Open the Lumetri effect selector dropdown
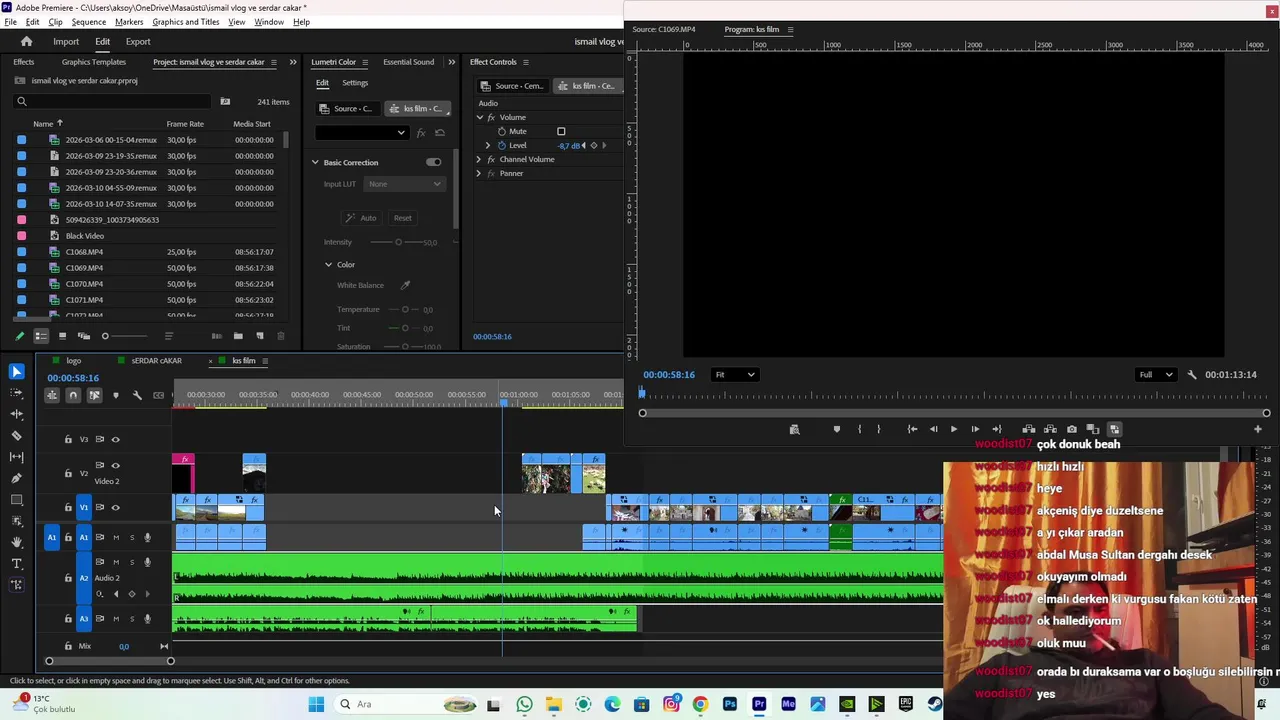The image size is (1280, 720). (x=362, y=133)
